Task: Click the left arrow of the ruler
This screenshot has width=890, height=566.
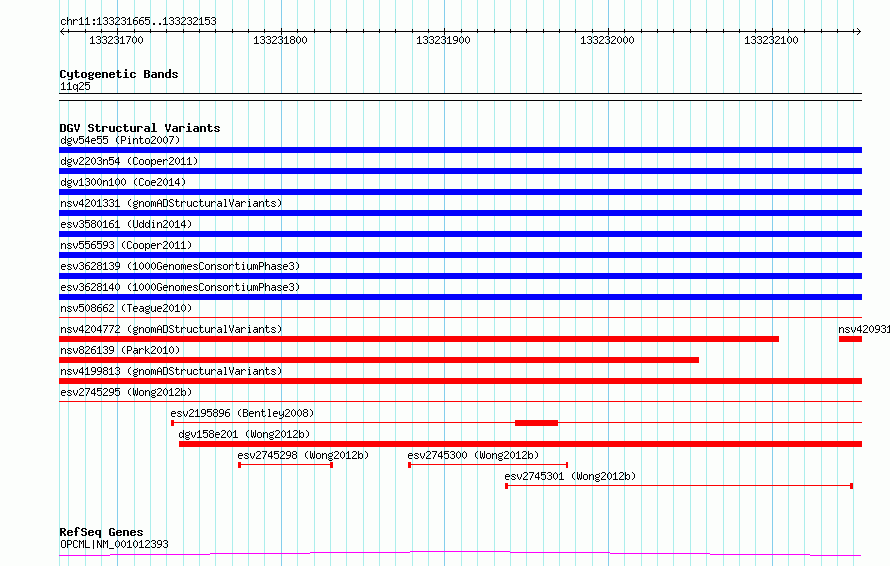Action: pyautogui.click(x=63, y=31)
